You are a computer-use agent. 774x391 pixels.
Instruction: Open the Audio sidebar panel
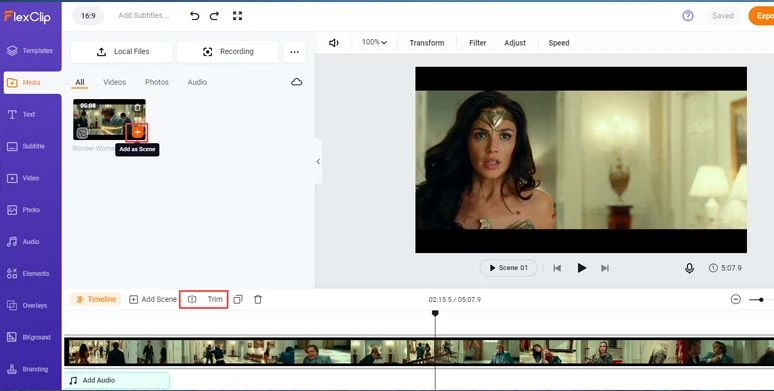tap(23, 241)
